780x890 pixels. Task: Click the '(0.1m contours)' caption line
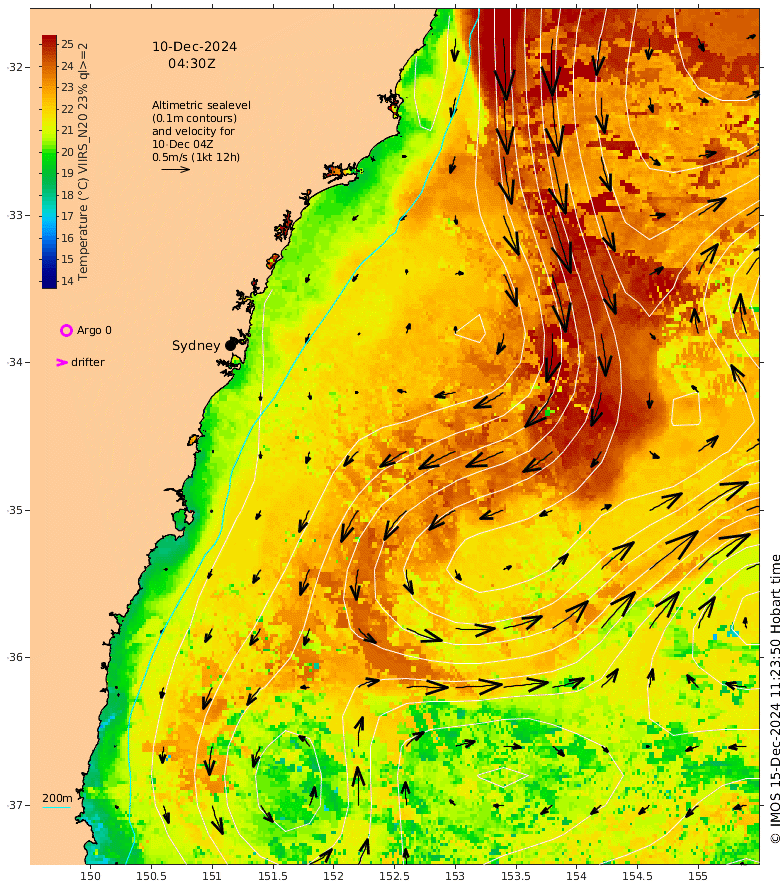[194, 118]
